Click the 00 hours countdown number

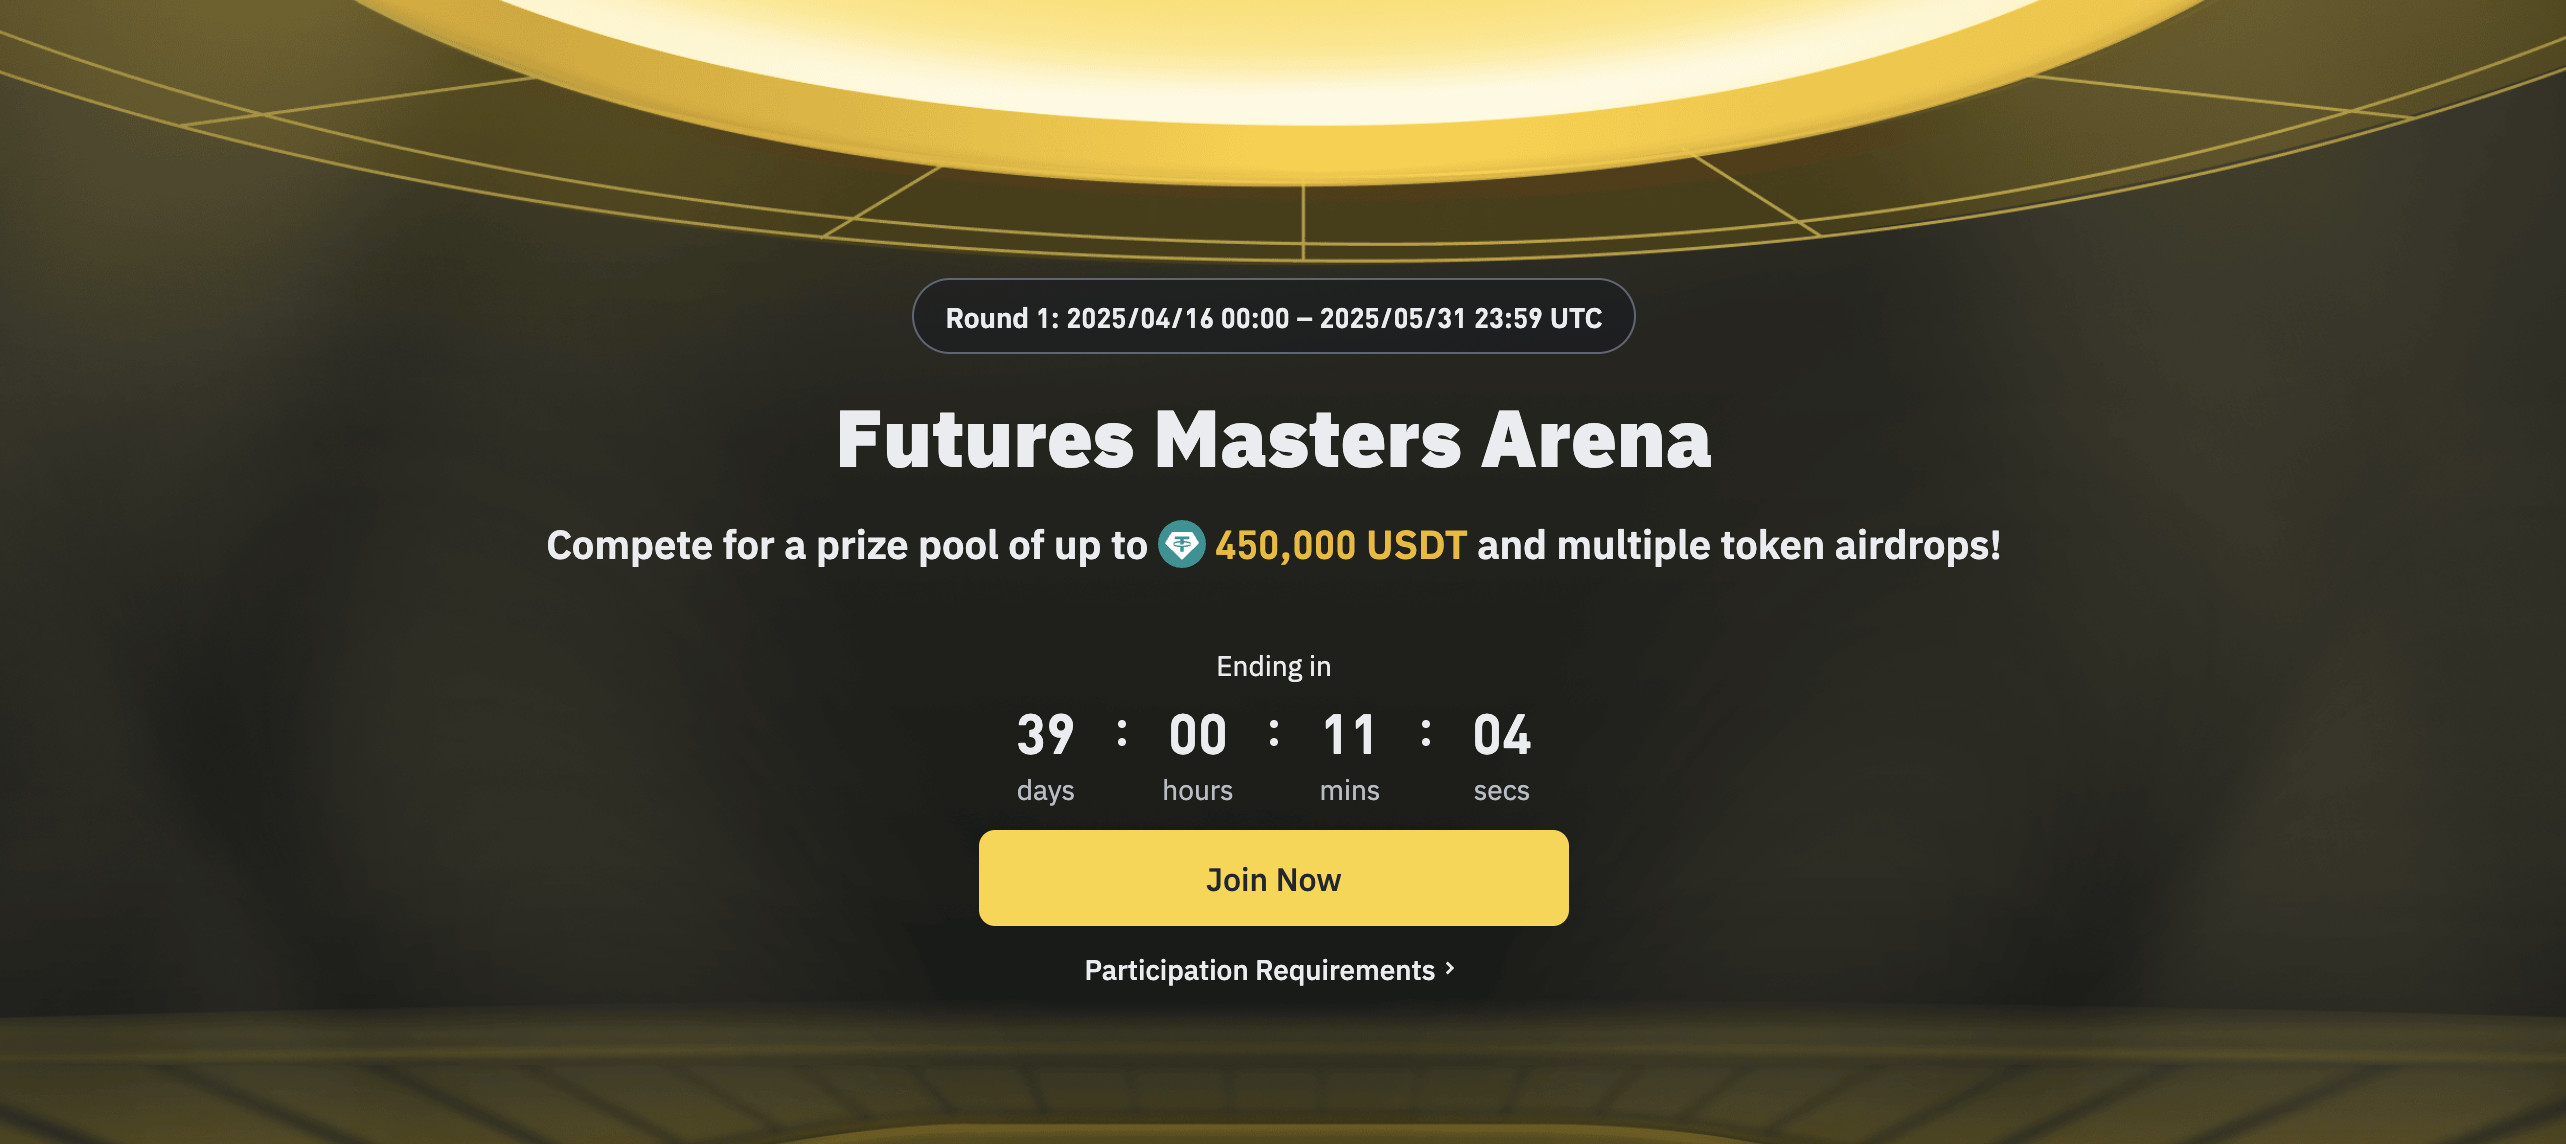1197,735
